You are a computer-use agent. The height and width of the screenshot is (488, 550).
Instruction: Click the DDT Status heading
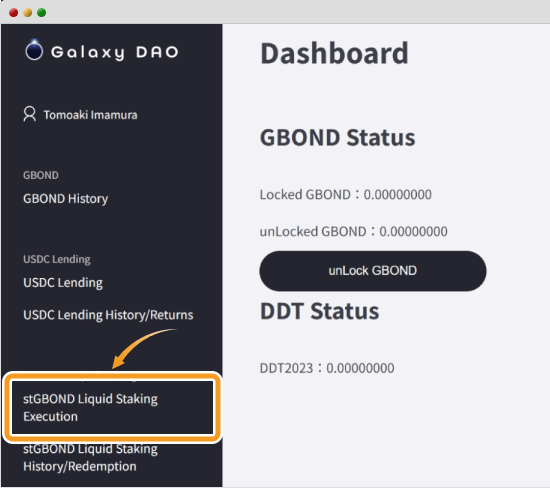pos(320,311)
